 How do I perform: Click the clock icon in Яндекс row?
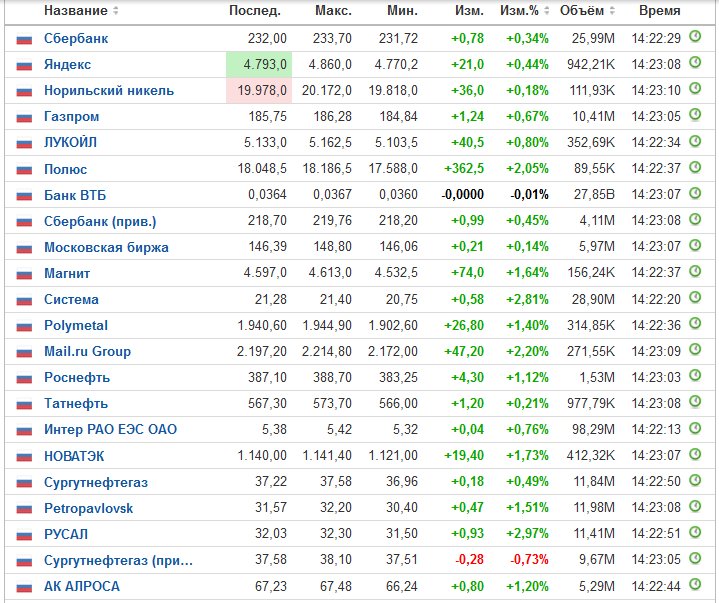695,62
